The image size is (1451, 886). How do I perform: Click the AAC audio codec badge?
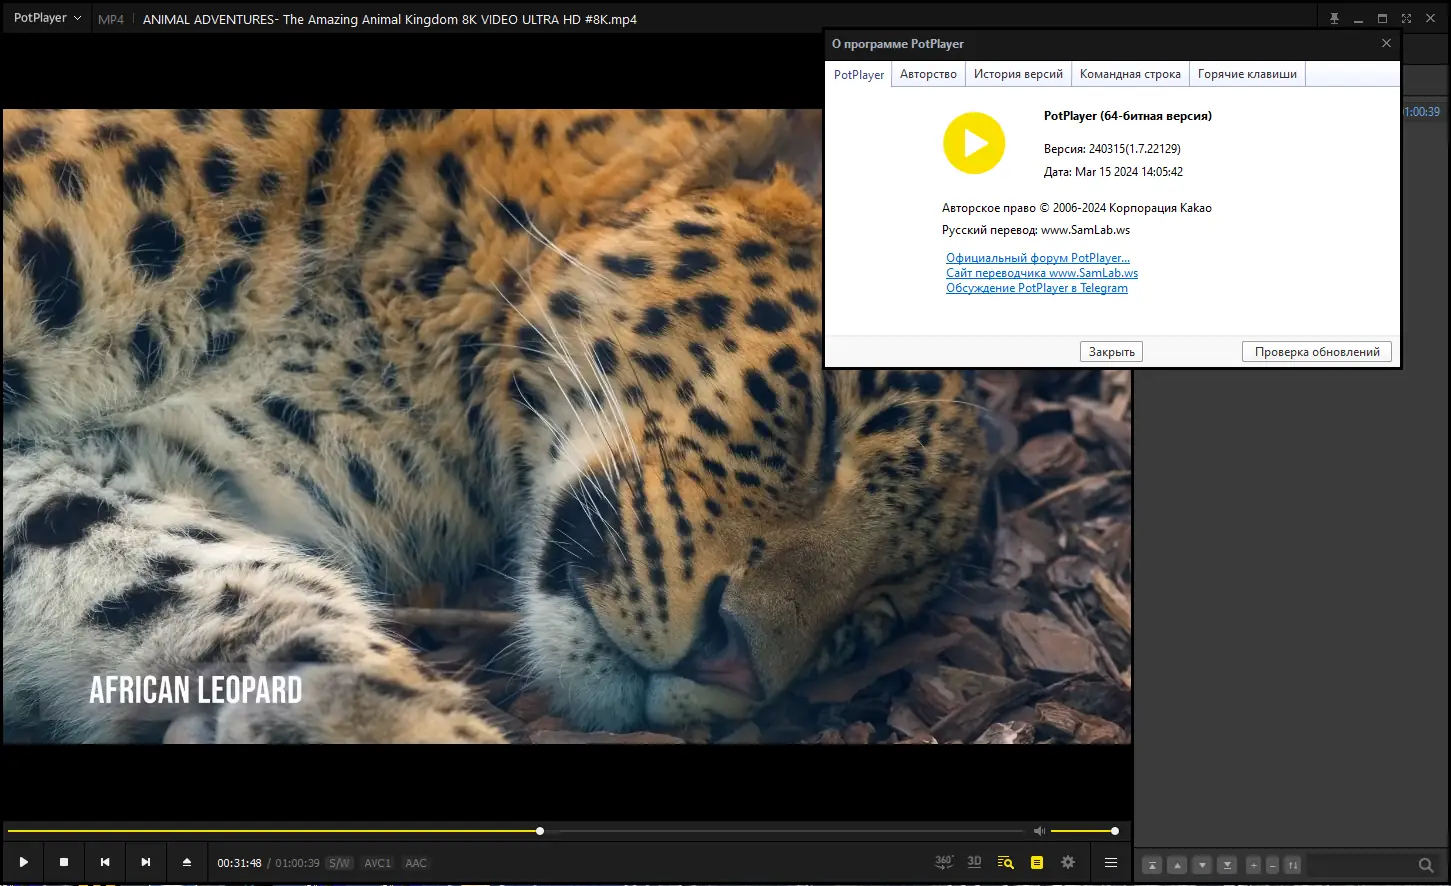click(x=416, y=863)
